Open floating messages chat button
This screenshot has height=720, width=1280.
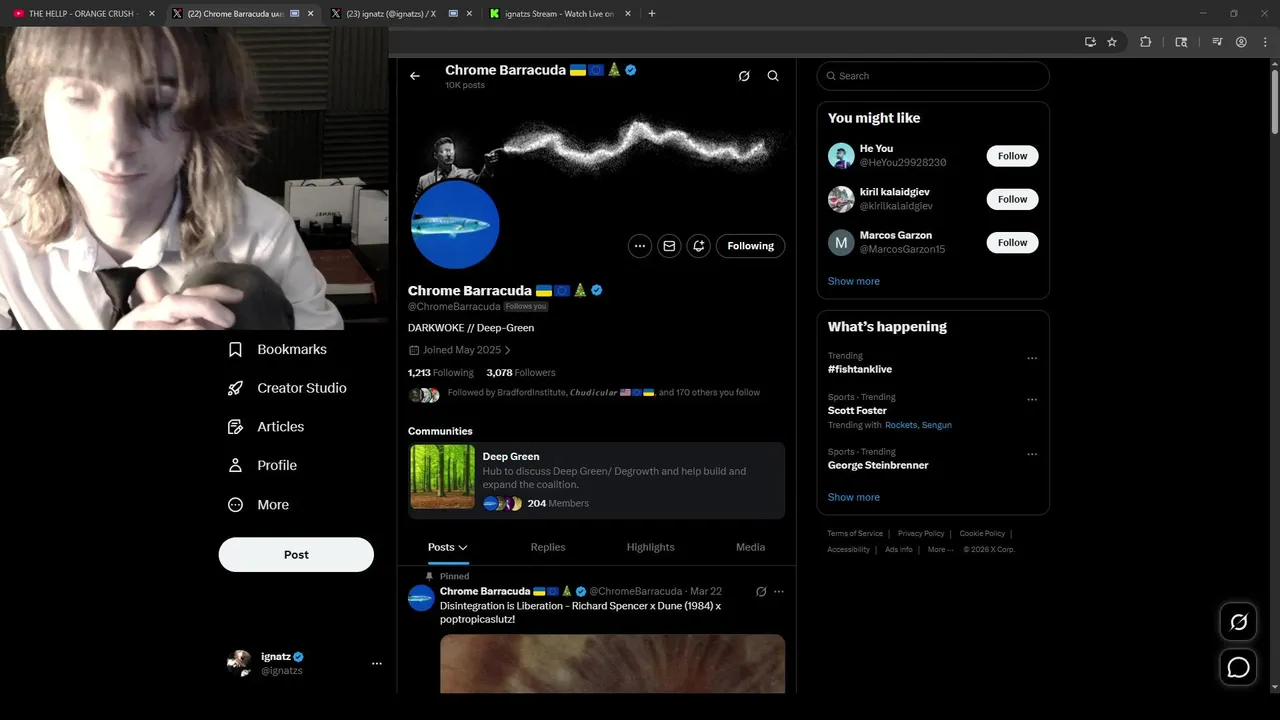point(1238,667)
